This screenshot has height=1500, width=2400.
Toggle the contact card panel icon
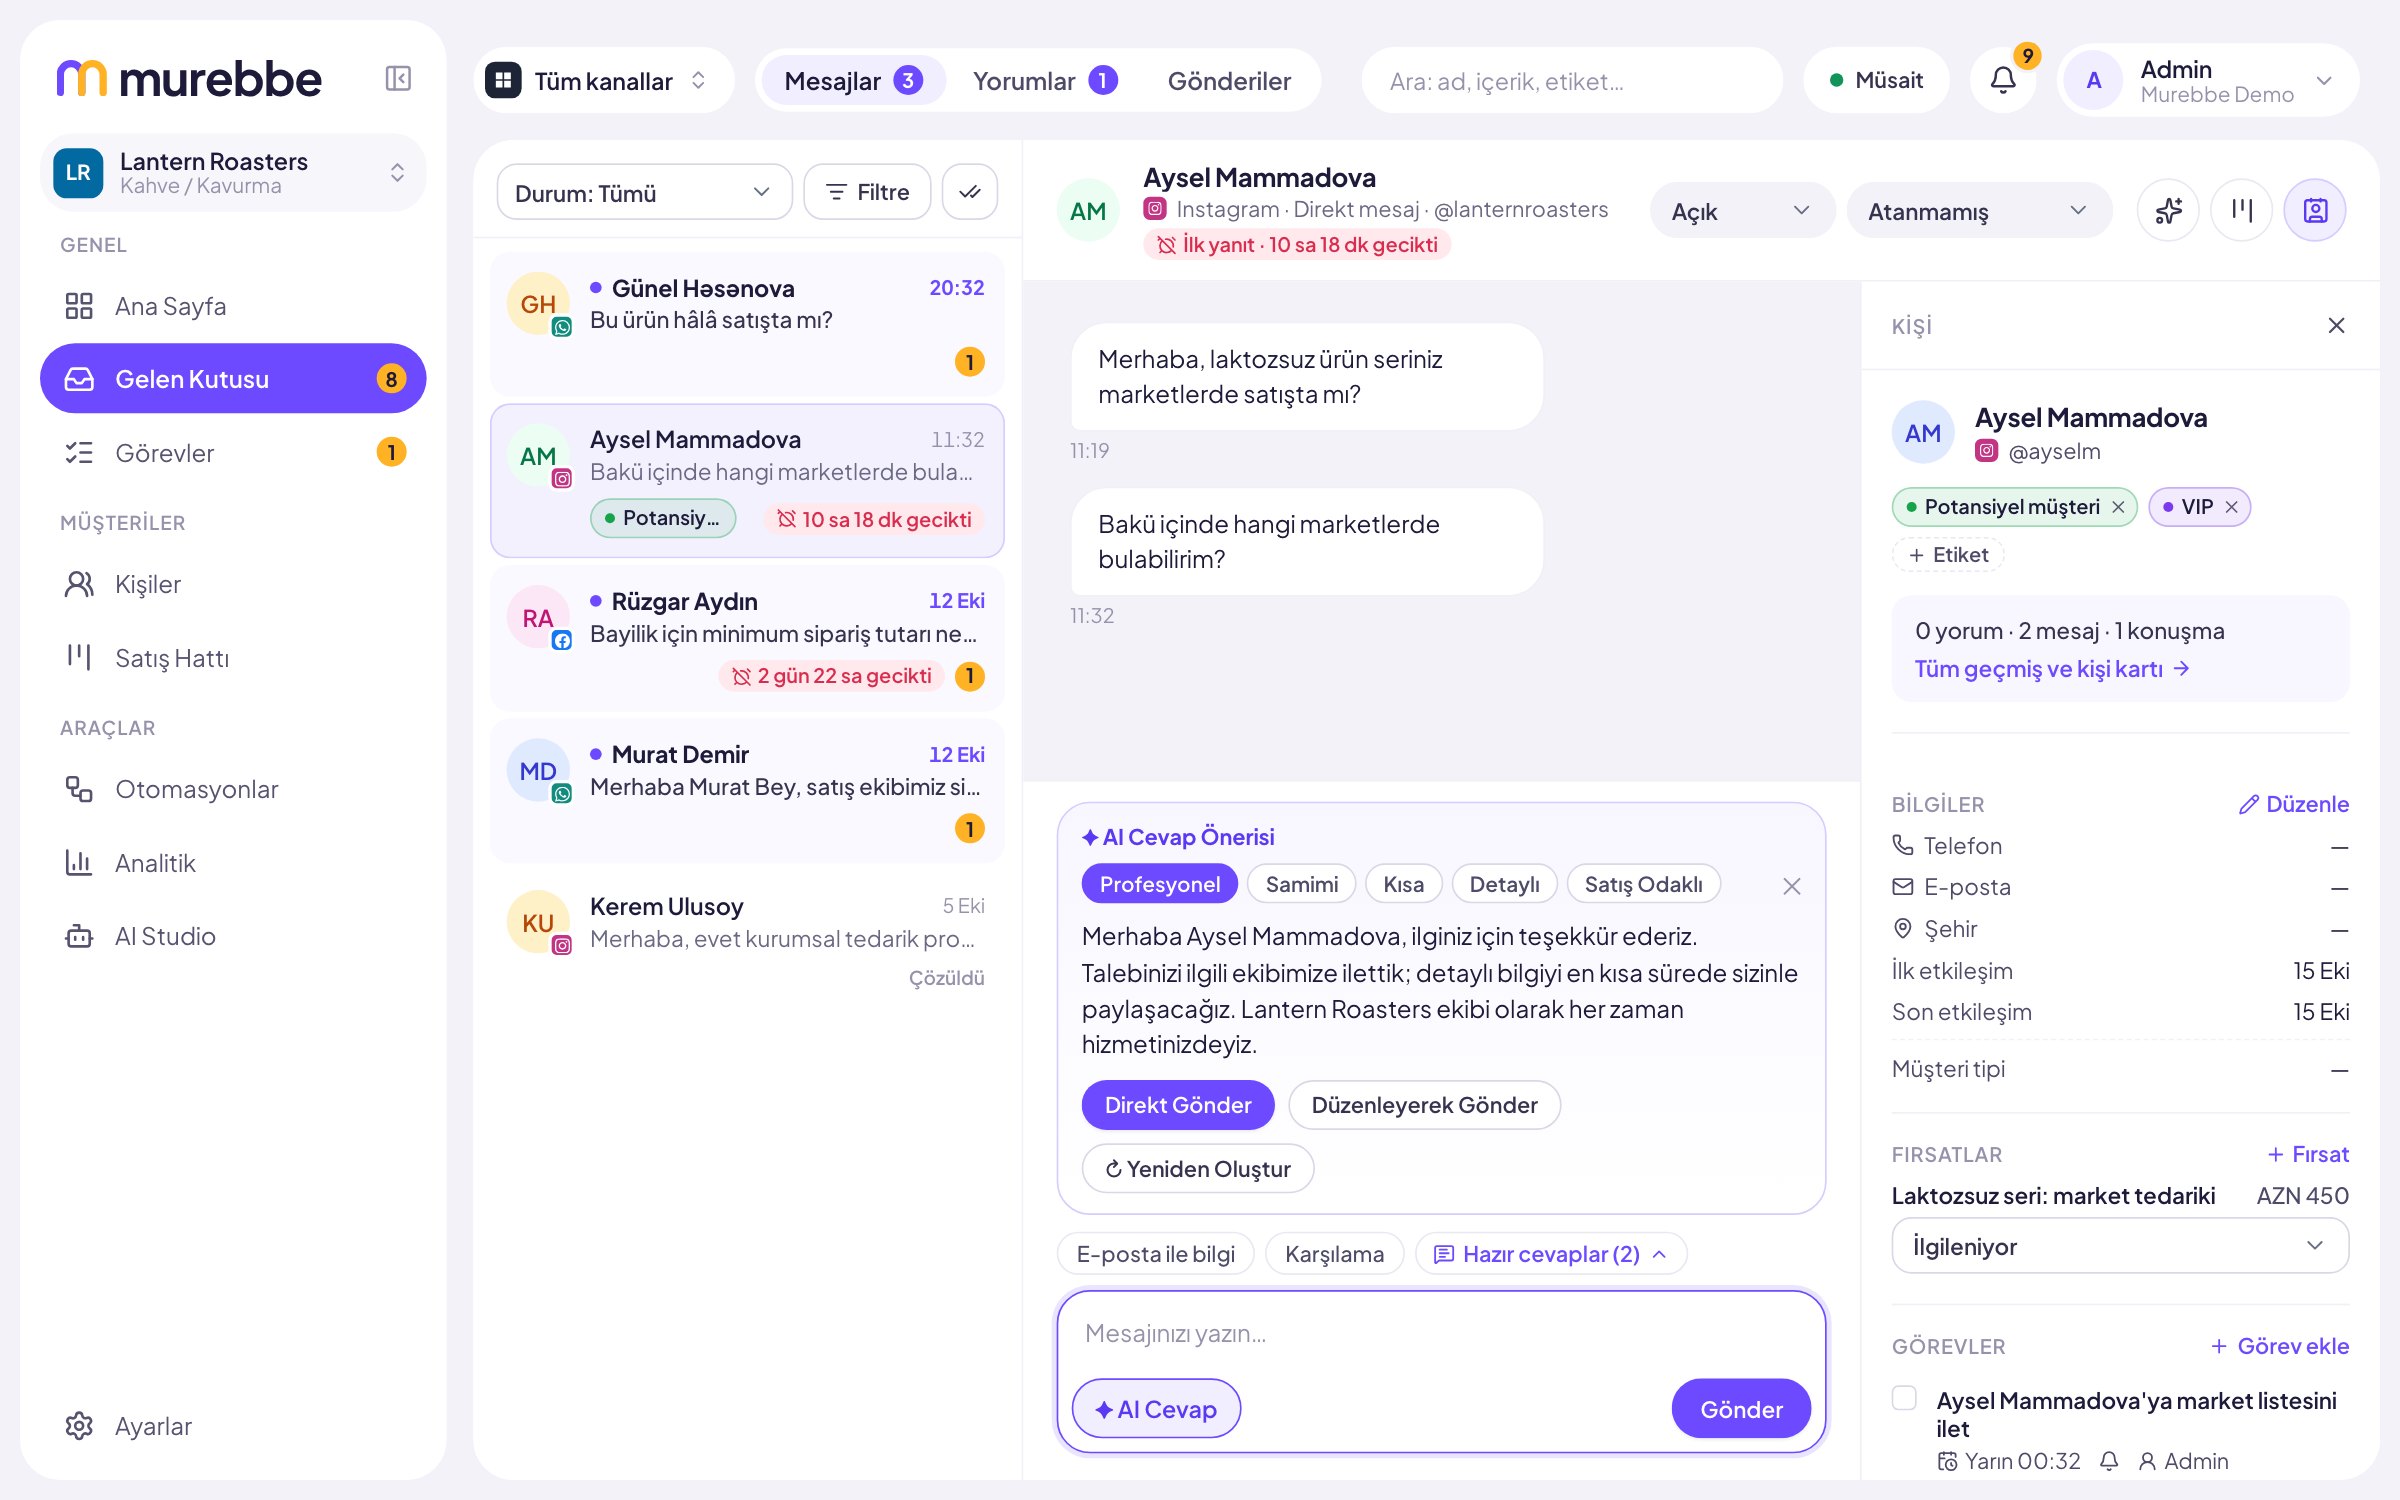(x=2315, y=210)
